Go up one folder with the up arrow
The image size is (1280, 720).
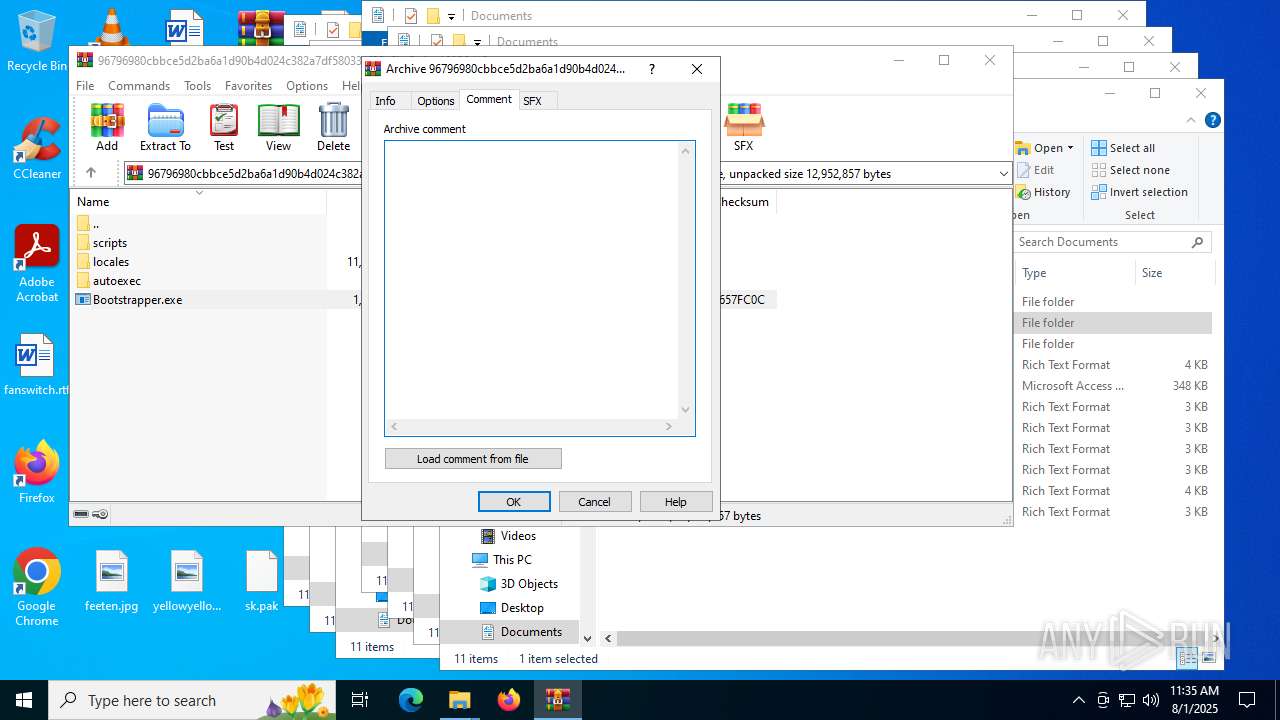pyautogui.click(x=91, y=173)
